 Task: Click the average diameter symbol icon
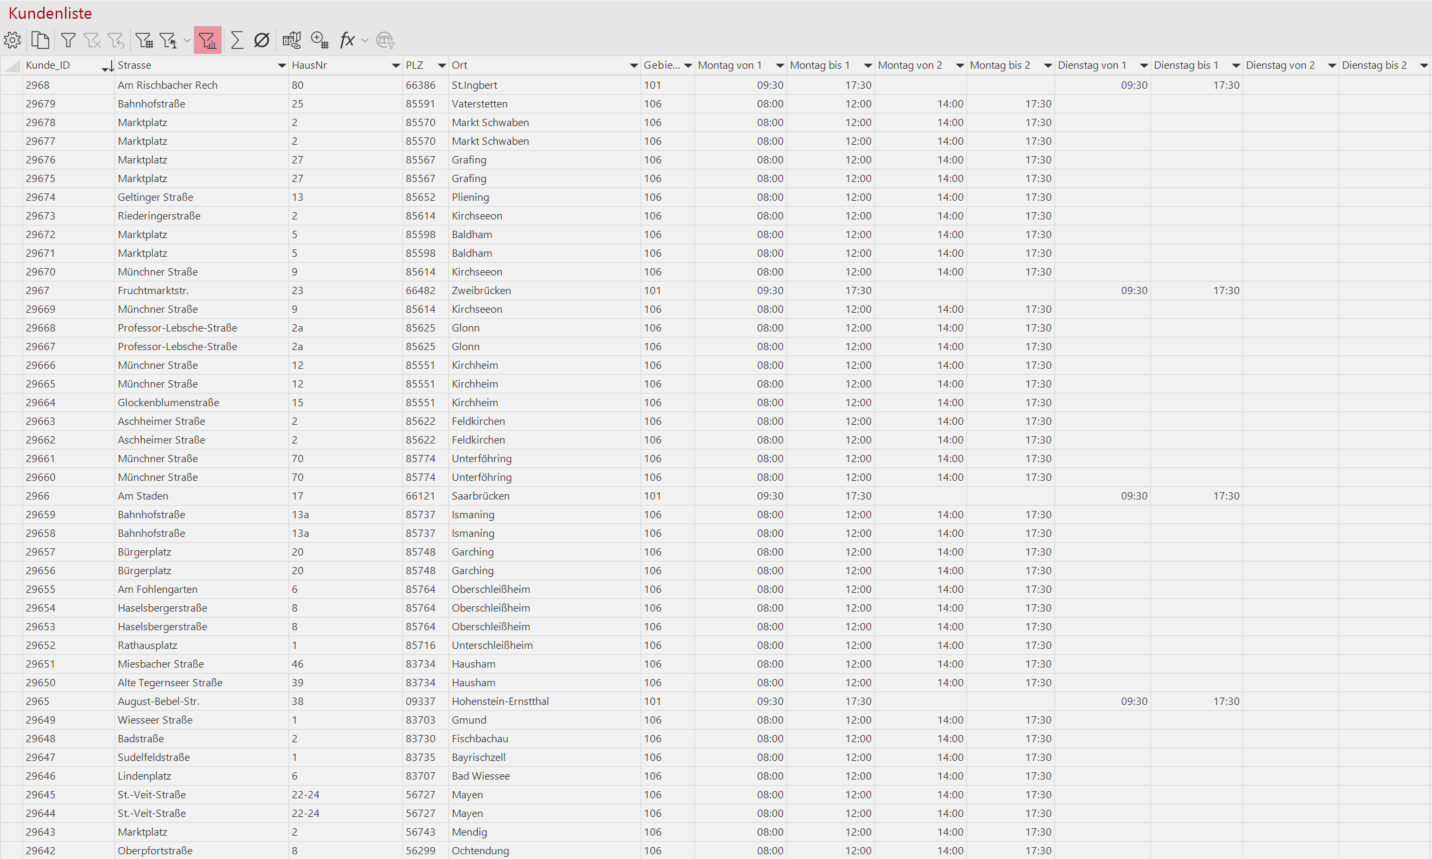click(262, 40)
